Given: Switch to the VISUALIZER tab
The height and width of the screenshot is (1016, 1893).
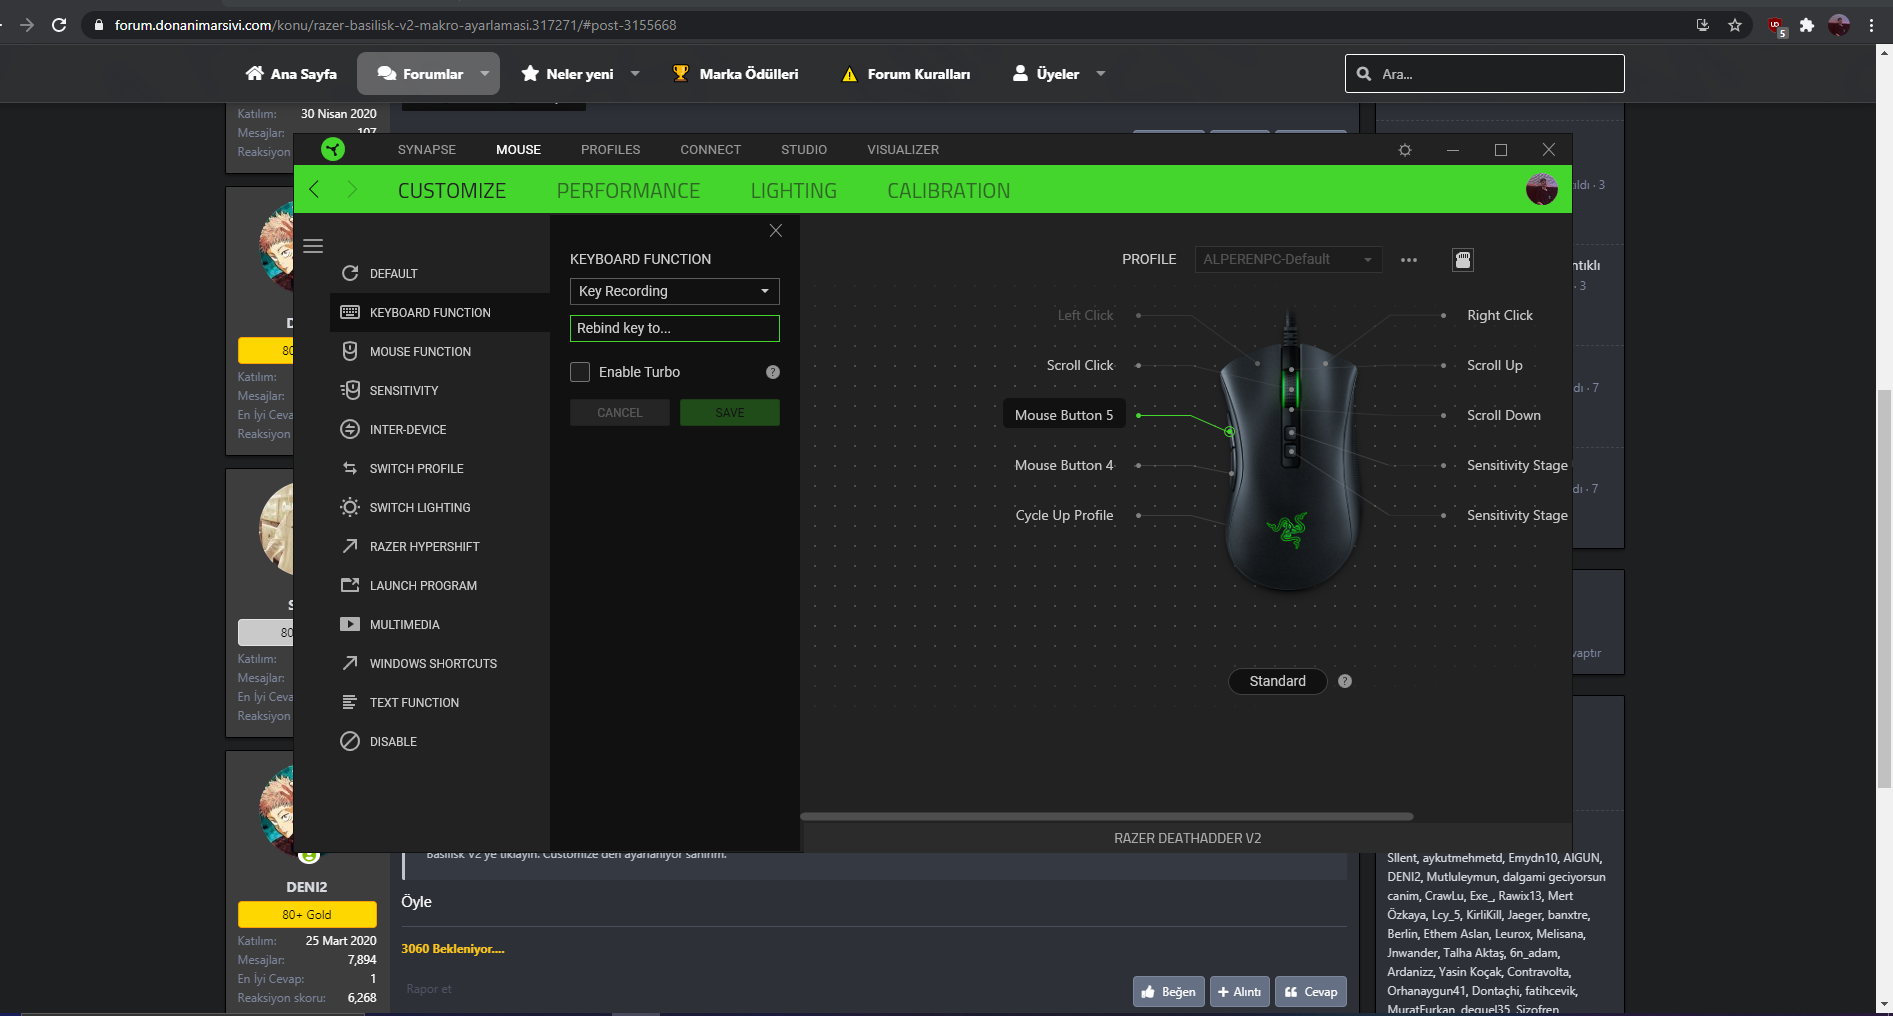Looking at the screenshot, I should coord(903,150).
